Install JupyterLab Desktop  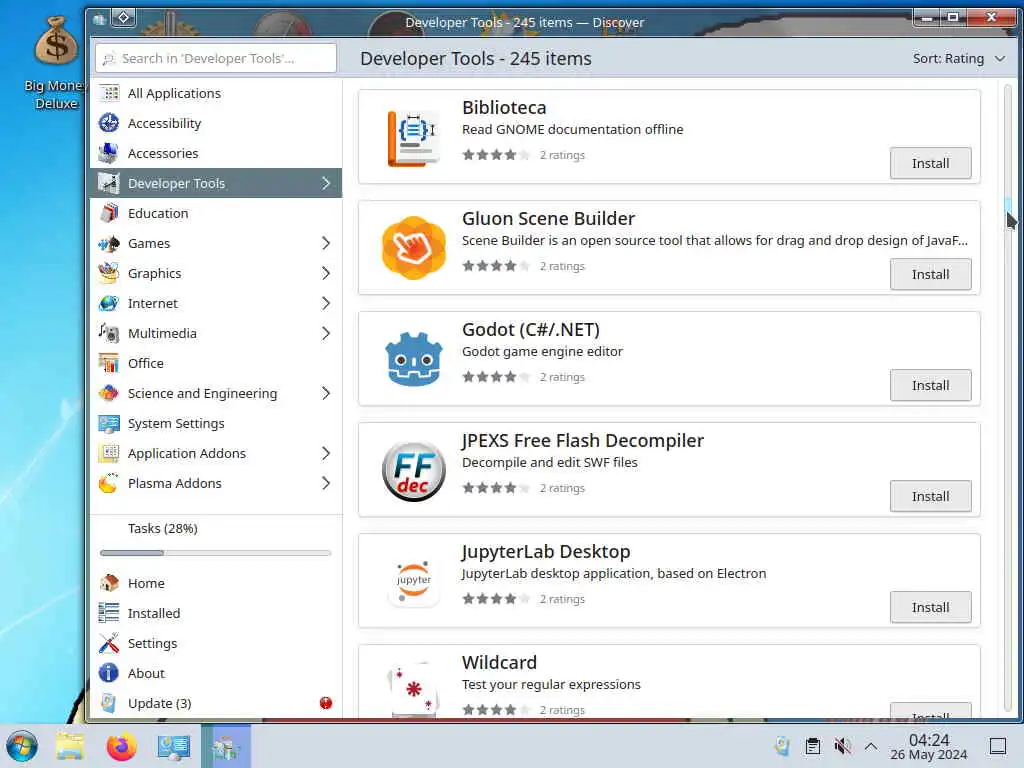(930, 607)
